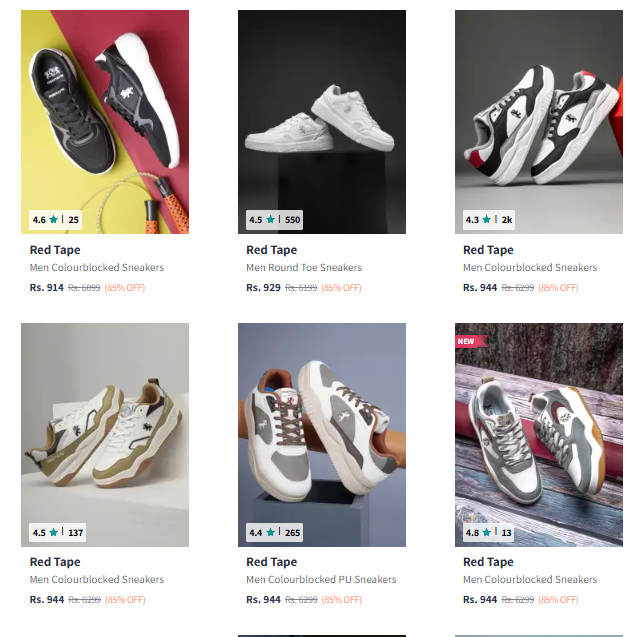Open the white round toe sneakers image
634x637 pixels.
click(321, 110)
